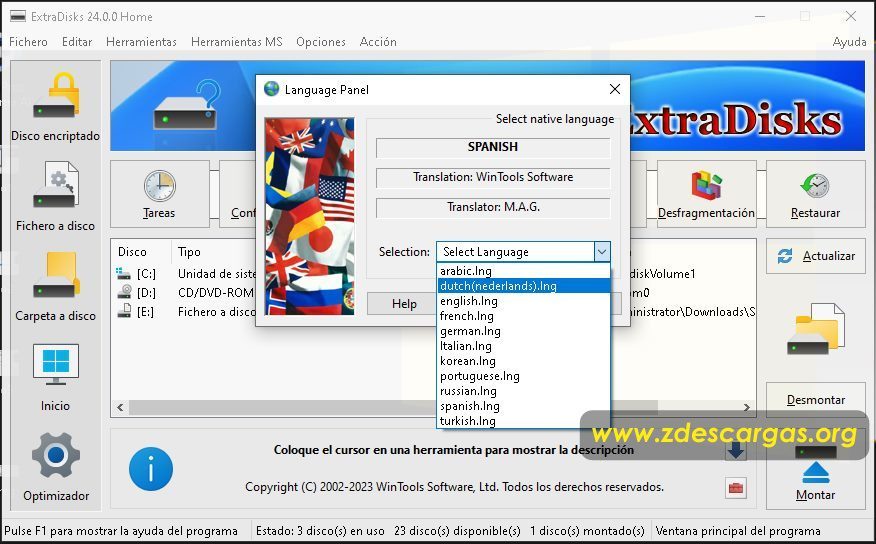Select arabic.lng from list
The image size is (876, 544).
523,271
